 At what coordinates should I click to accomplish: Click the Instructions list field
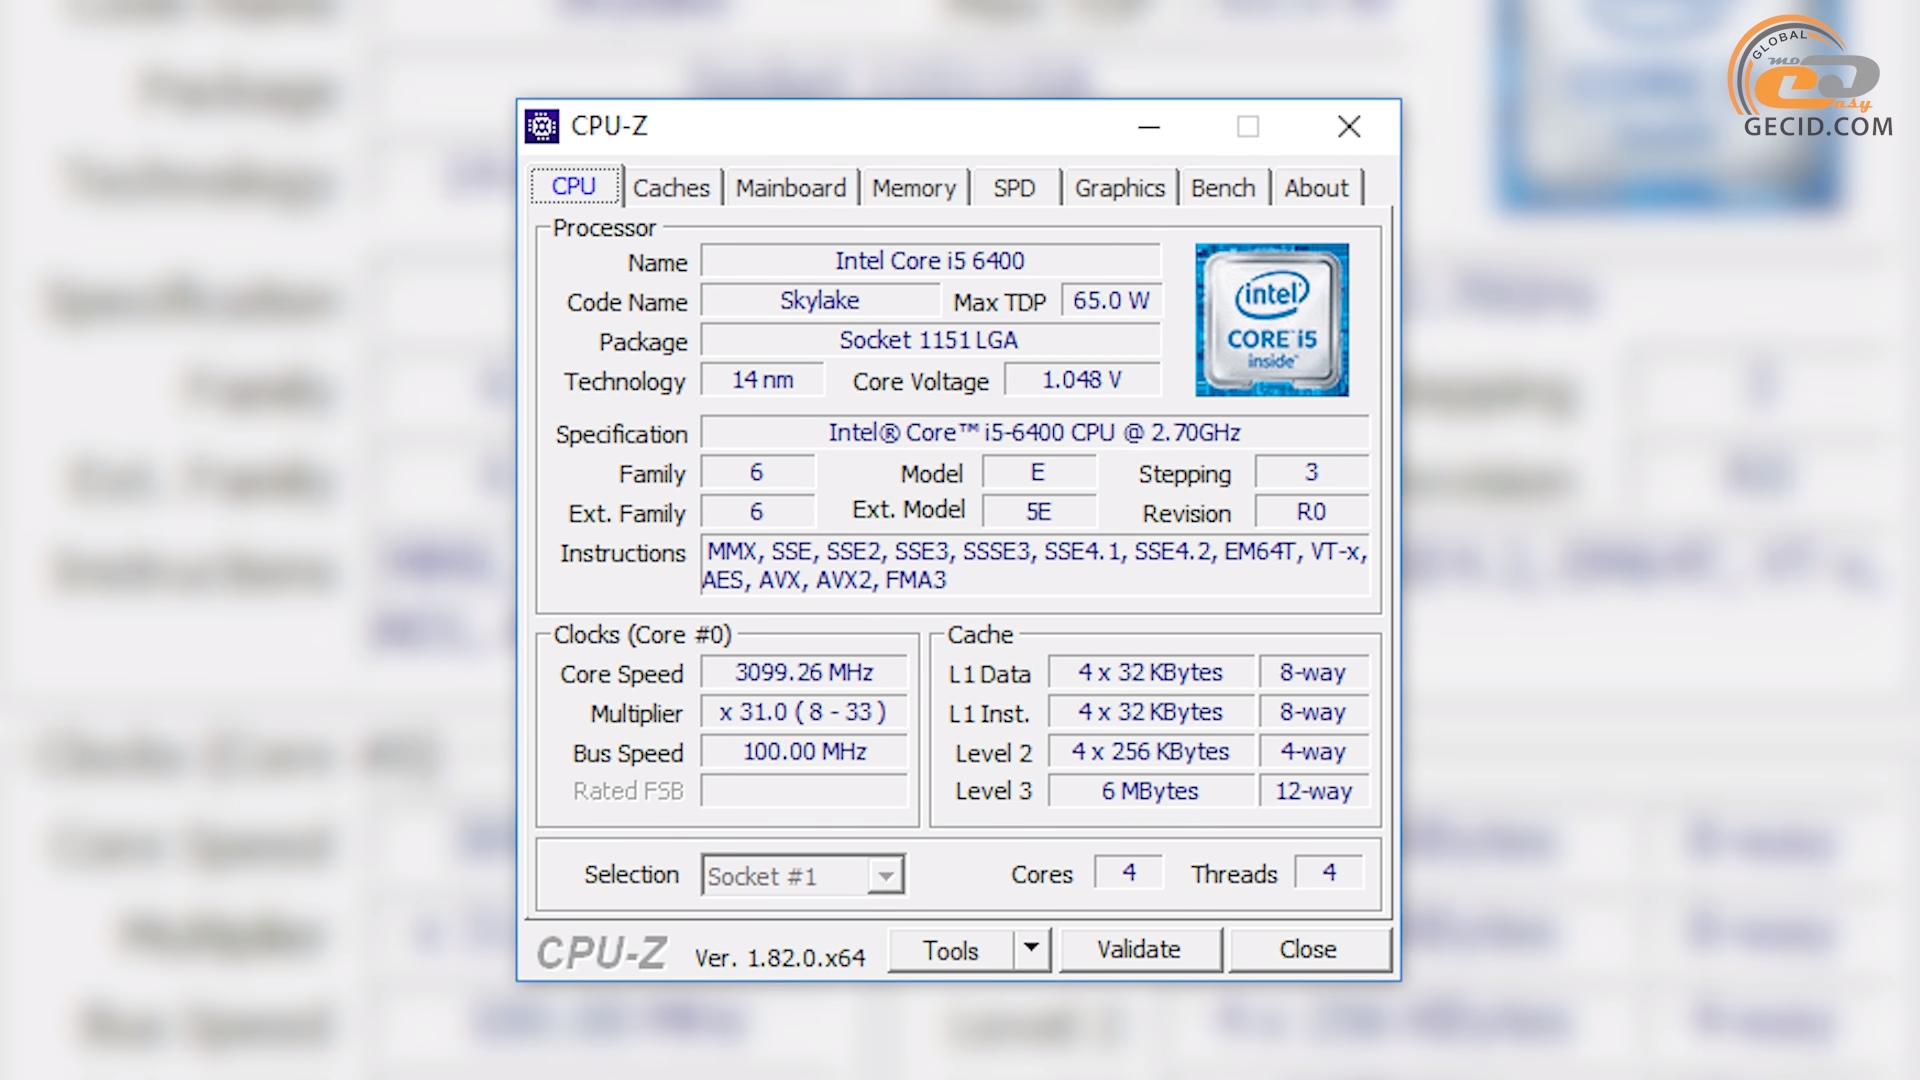pyautogui.click(x=1035, y=565)
